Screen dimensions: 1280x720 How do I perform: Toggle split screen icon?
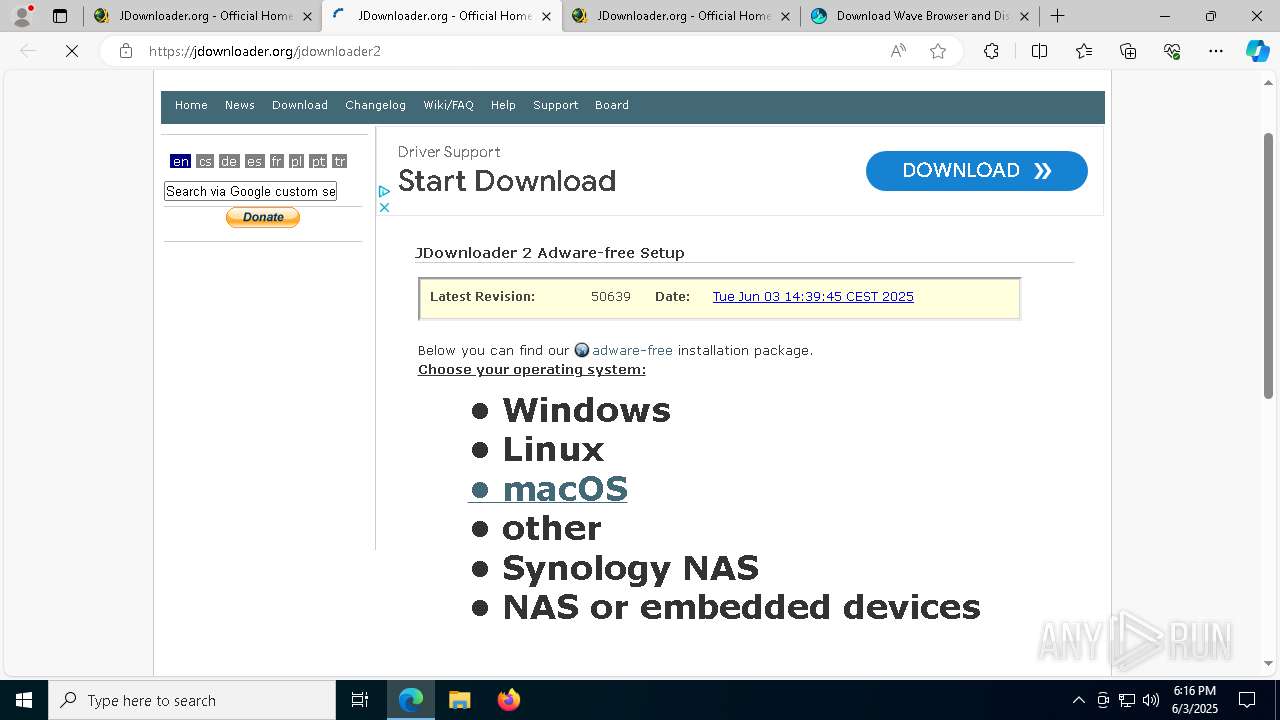1039,51
